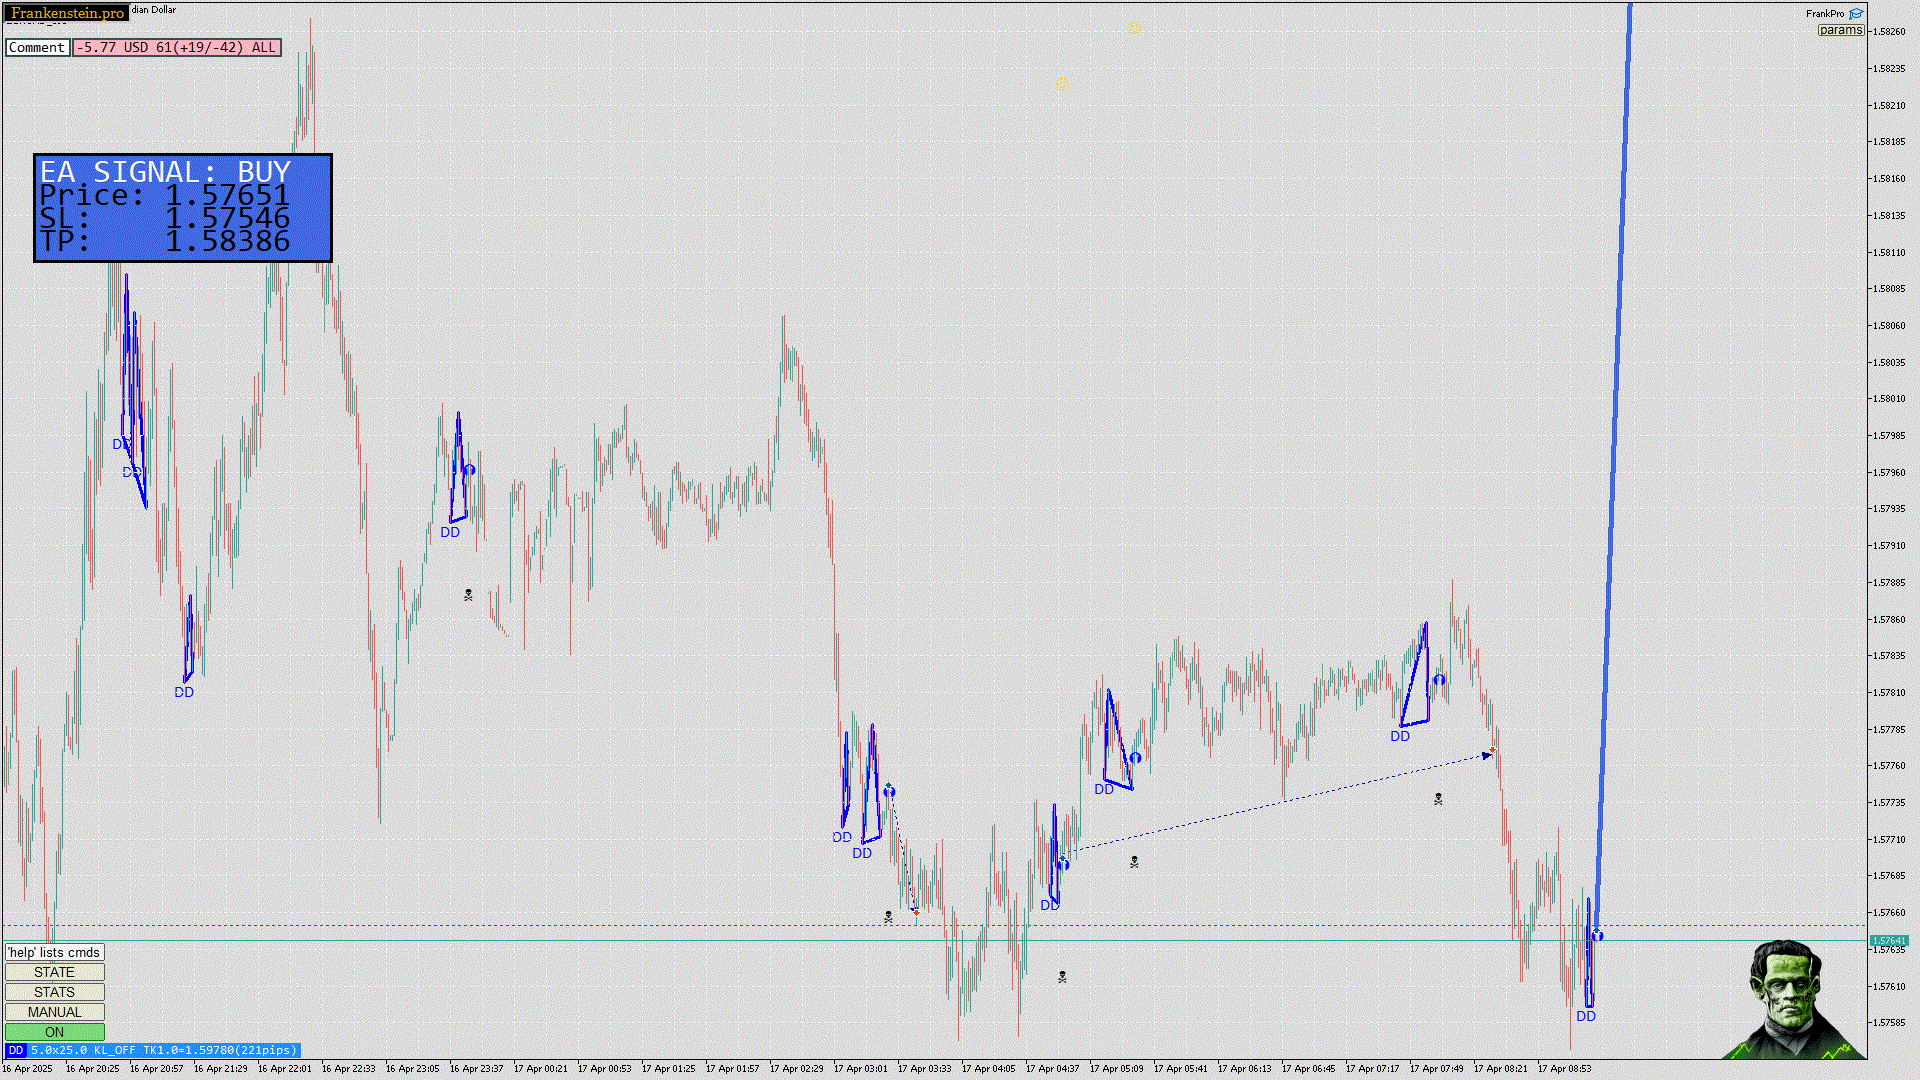Image resolution: width=1920 pixels, height=1080 pixels.
Task: Click the skull marker near 17 Apr 07:49
Action: 1438,799
